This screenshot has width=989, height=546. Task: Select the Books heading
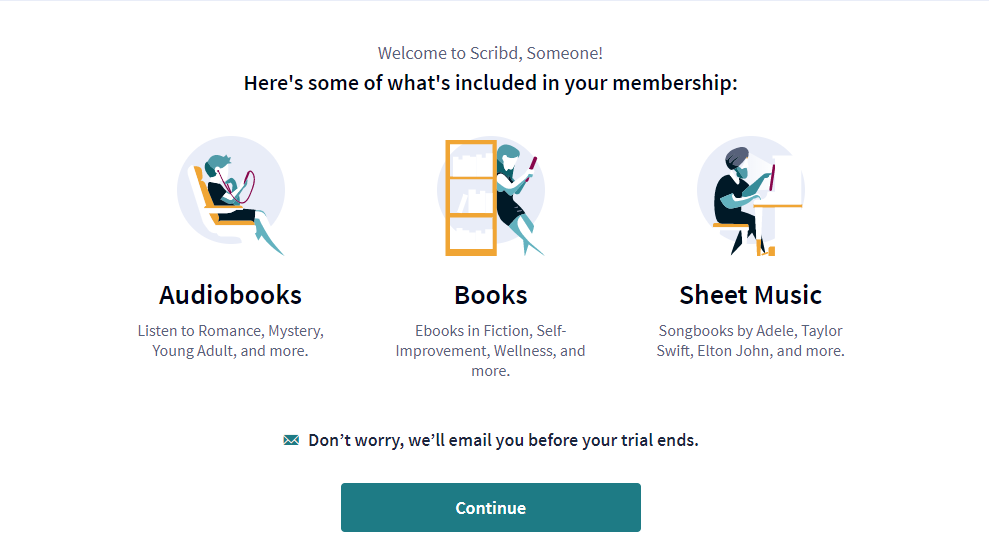click(490, 295)
